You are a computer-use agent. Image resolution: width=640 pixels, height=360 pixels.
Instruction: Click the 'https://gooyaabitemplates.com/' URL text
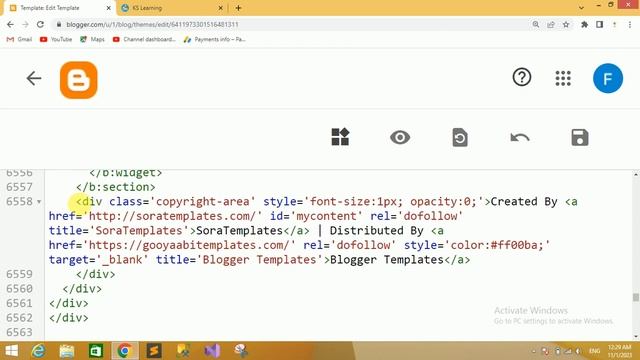coord(189,245)
